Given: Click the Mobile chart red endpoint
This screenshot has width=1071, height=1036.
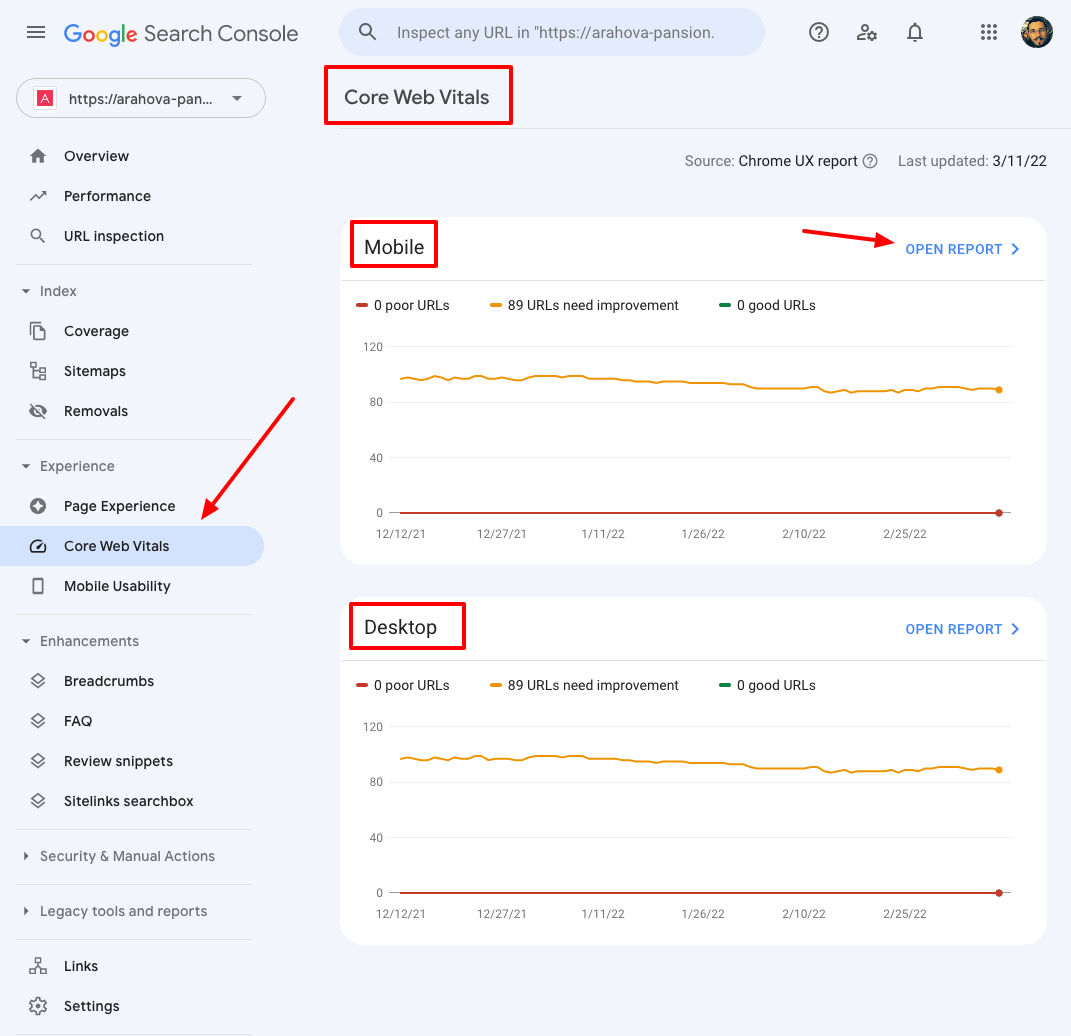Looking at the screenshot, I should [999, 513].
